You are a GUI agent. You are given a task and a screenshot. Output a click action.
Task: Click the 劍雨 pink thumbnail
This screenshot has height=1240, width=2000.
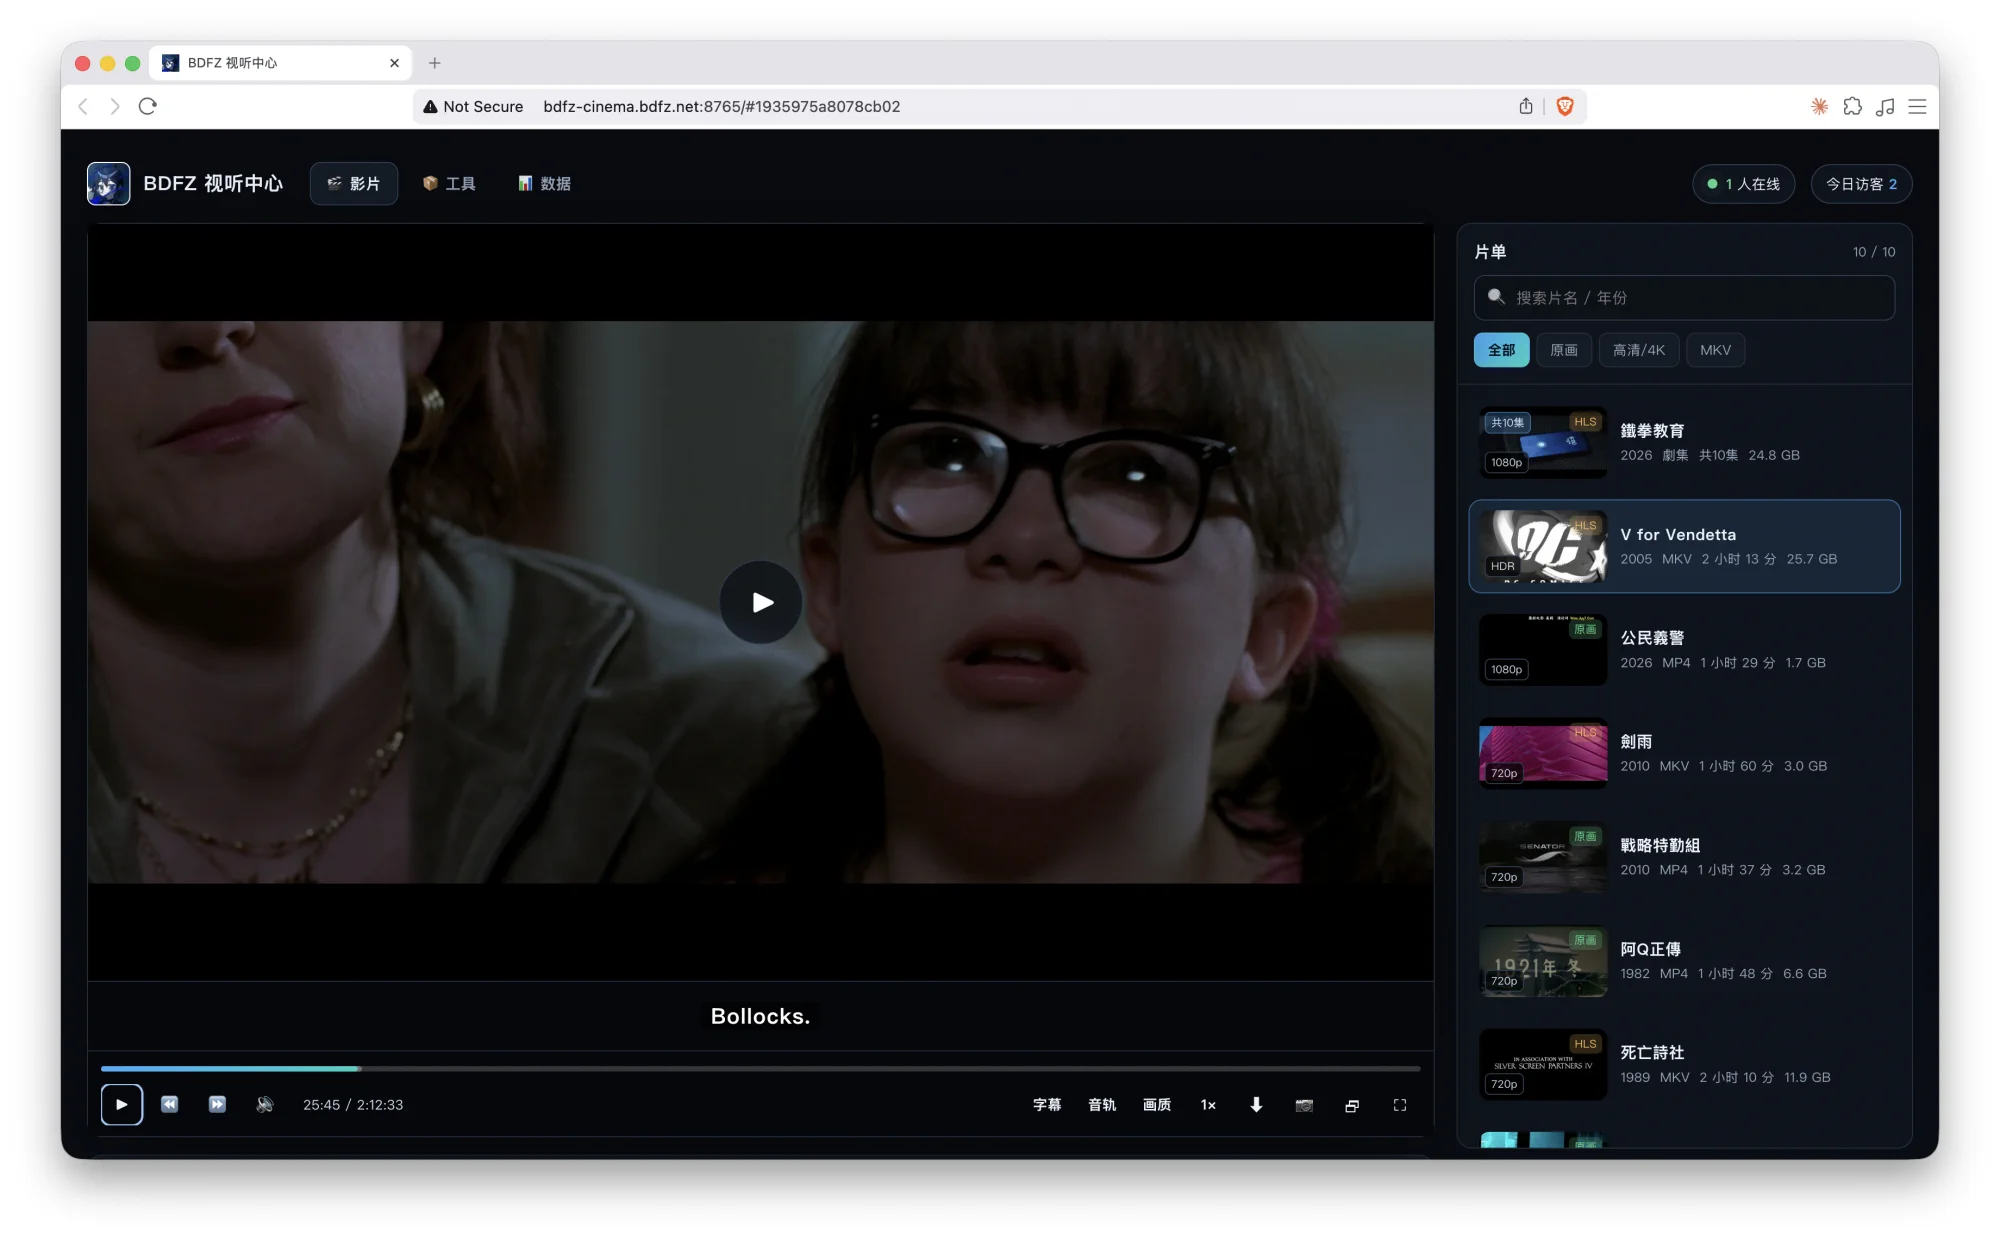click(1543, 753)
